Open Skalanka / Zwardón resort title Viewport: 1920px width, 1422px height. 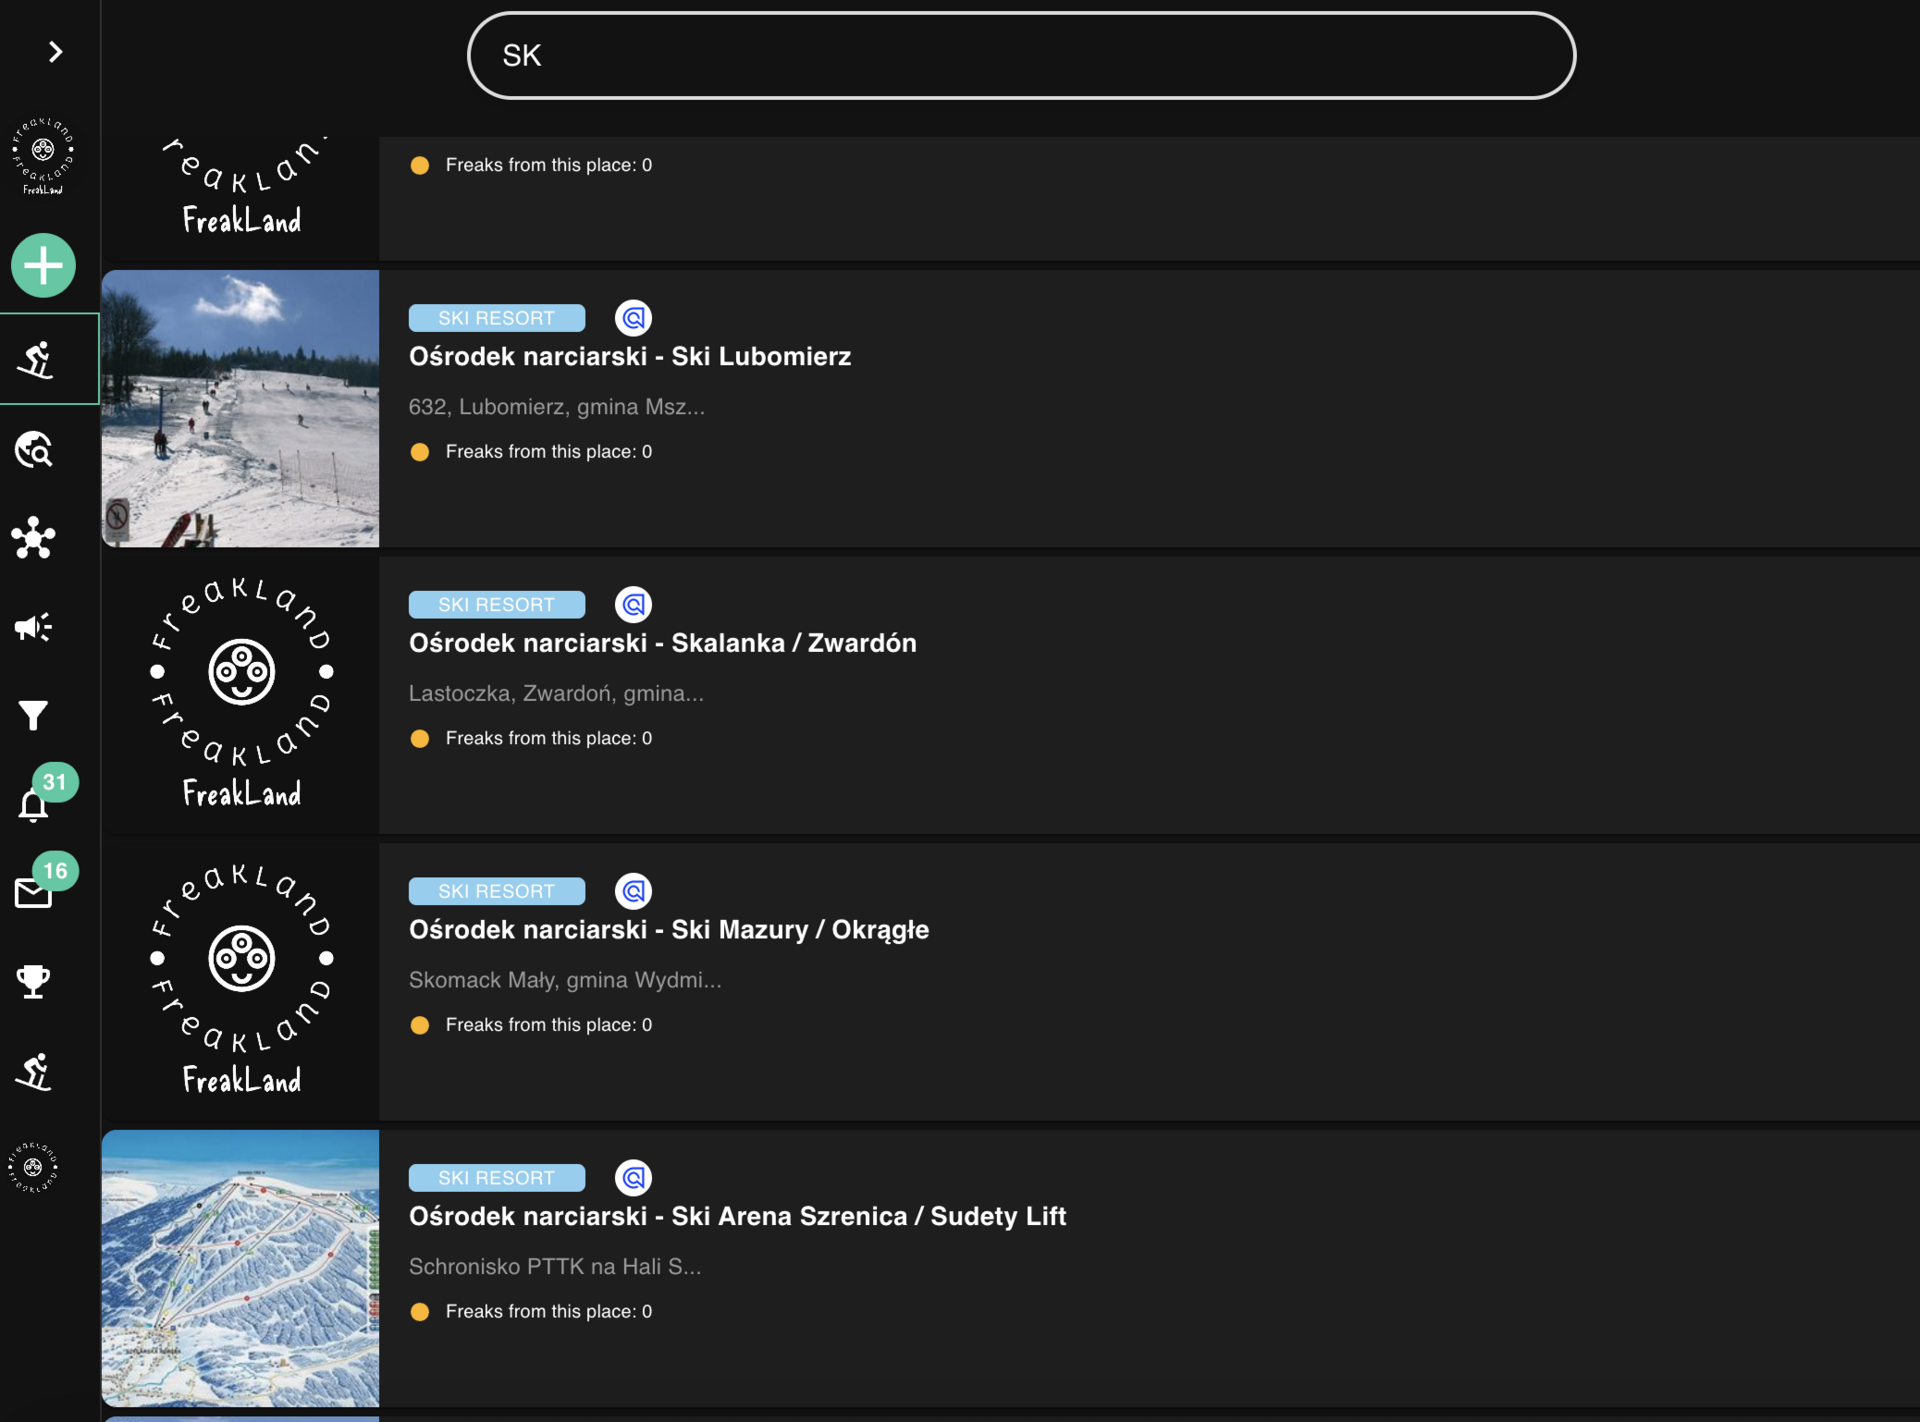(662, 643)
